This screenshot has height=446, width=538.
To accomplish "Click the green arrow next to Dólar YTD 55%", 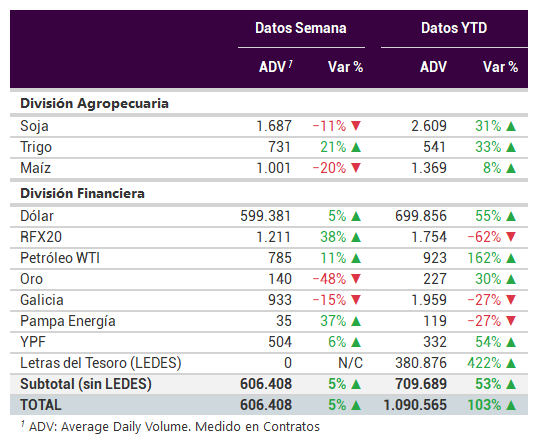I will pos(511,216).
